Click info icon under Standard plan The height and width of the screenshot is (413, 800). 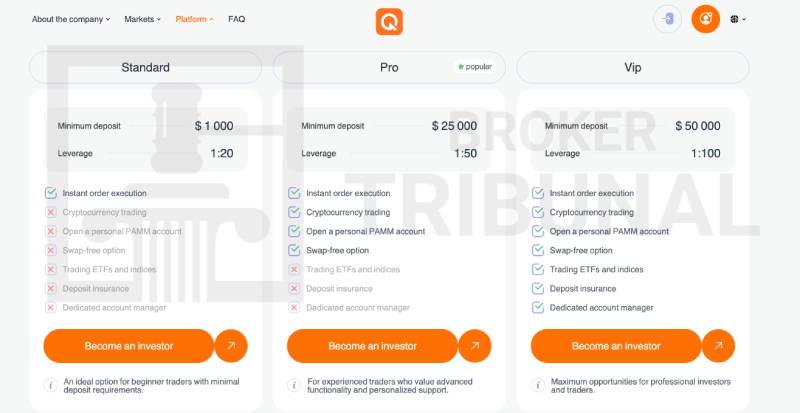[x=50, y=385]
